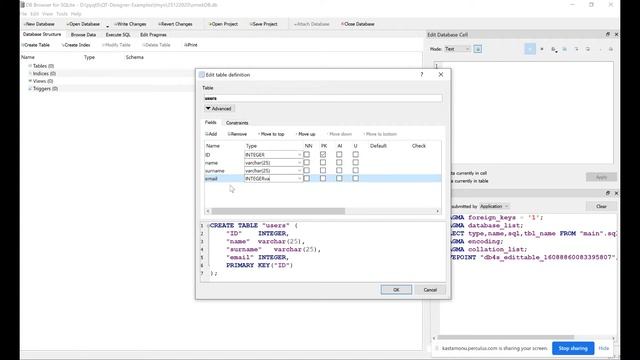
Task: Clear the SQL log
Action: pos(601,207)
